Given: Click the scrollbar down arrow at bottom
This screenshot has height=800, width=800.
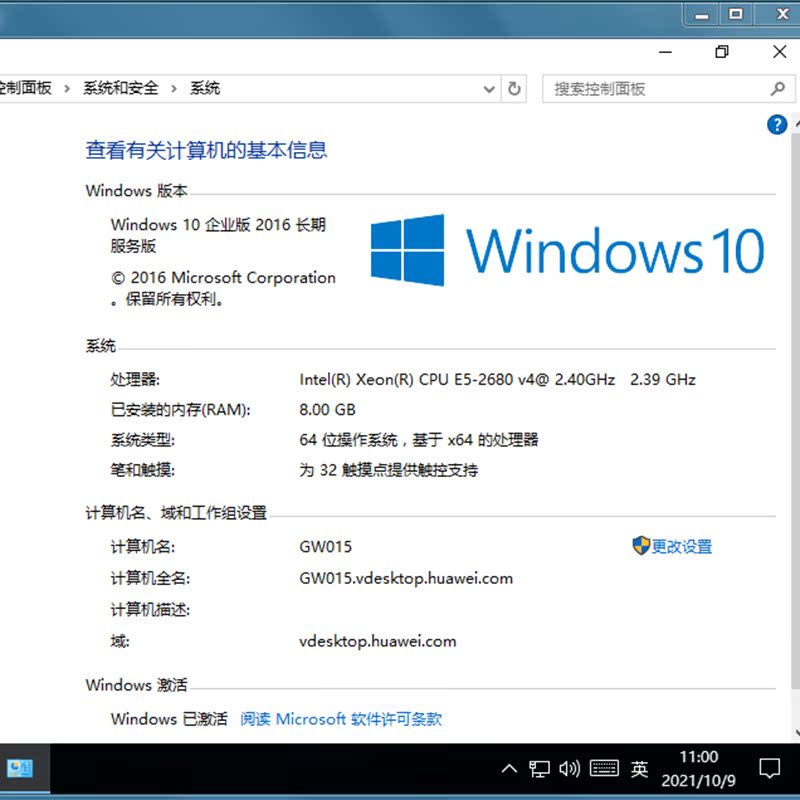Looking at the screenshot, I should click(x=797, y=733).
